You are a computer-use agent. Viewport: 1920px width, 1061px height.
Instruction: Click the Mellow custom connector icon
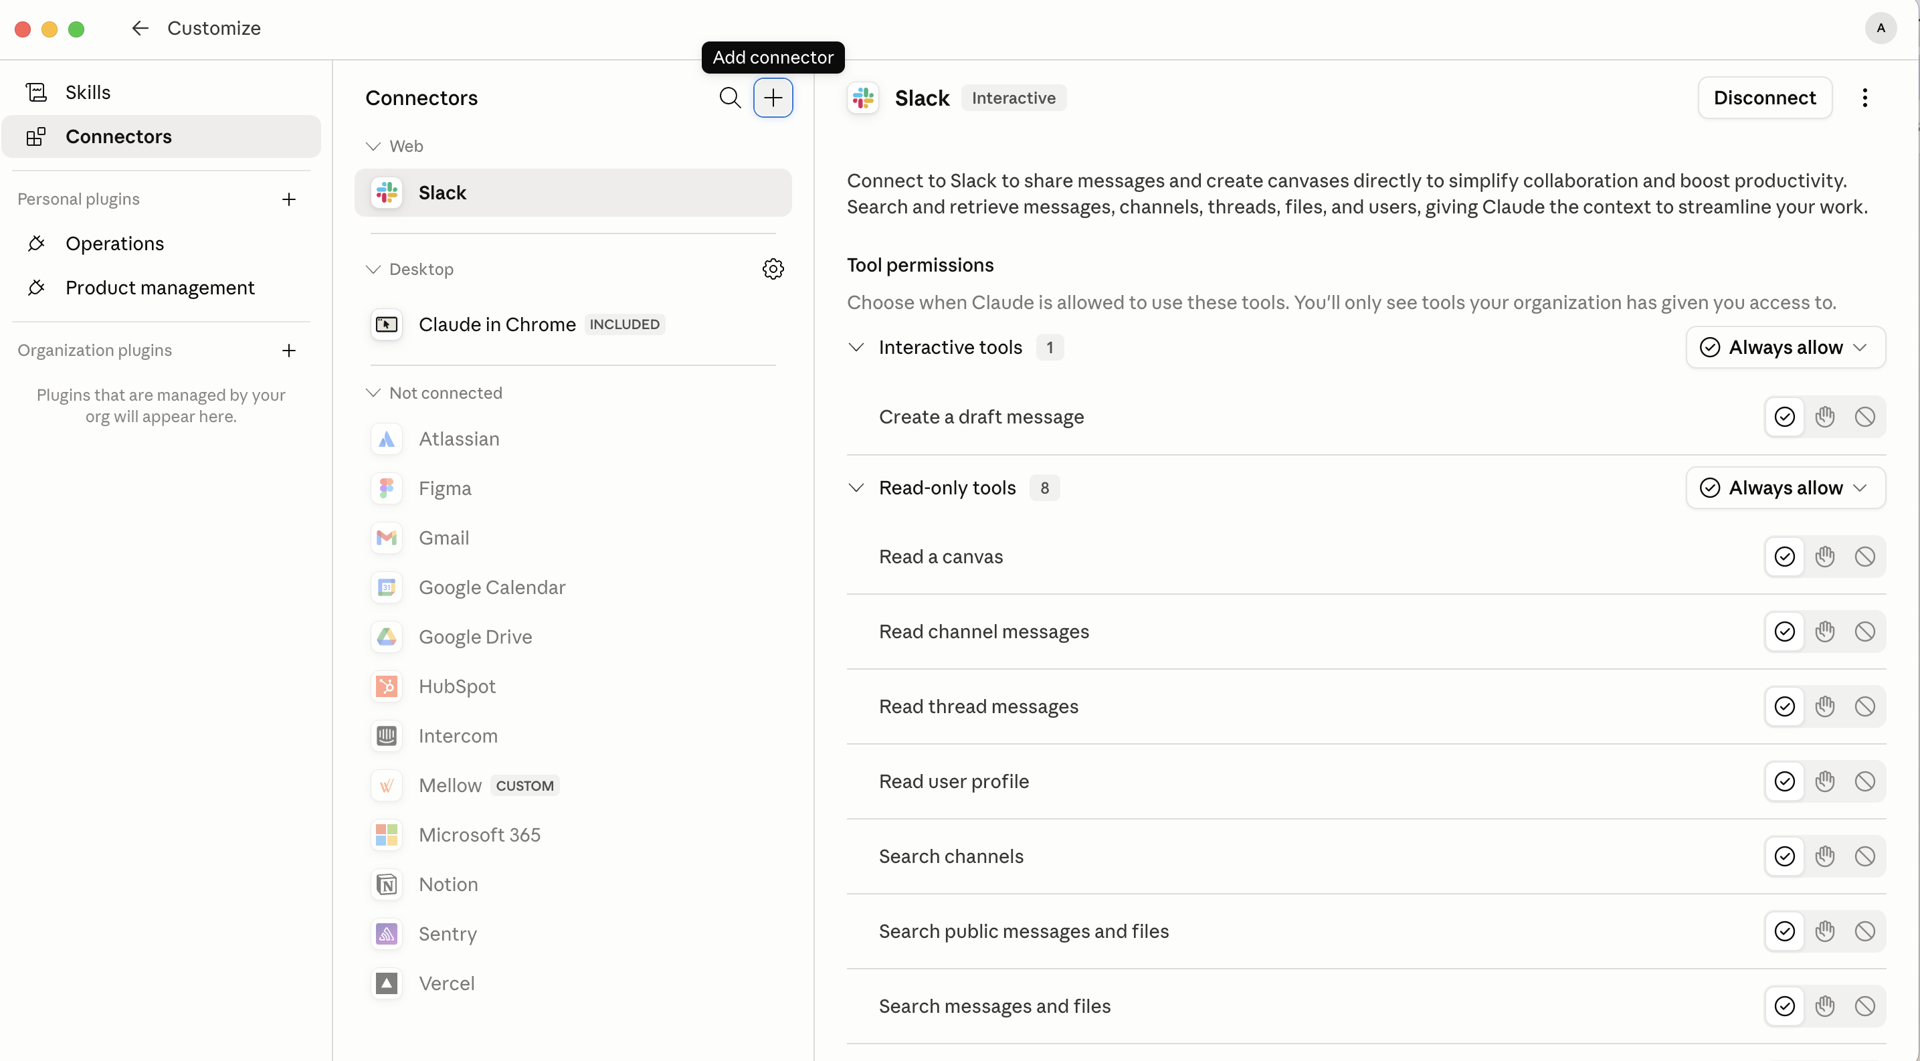point(387,785)
